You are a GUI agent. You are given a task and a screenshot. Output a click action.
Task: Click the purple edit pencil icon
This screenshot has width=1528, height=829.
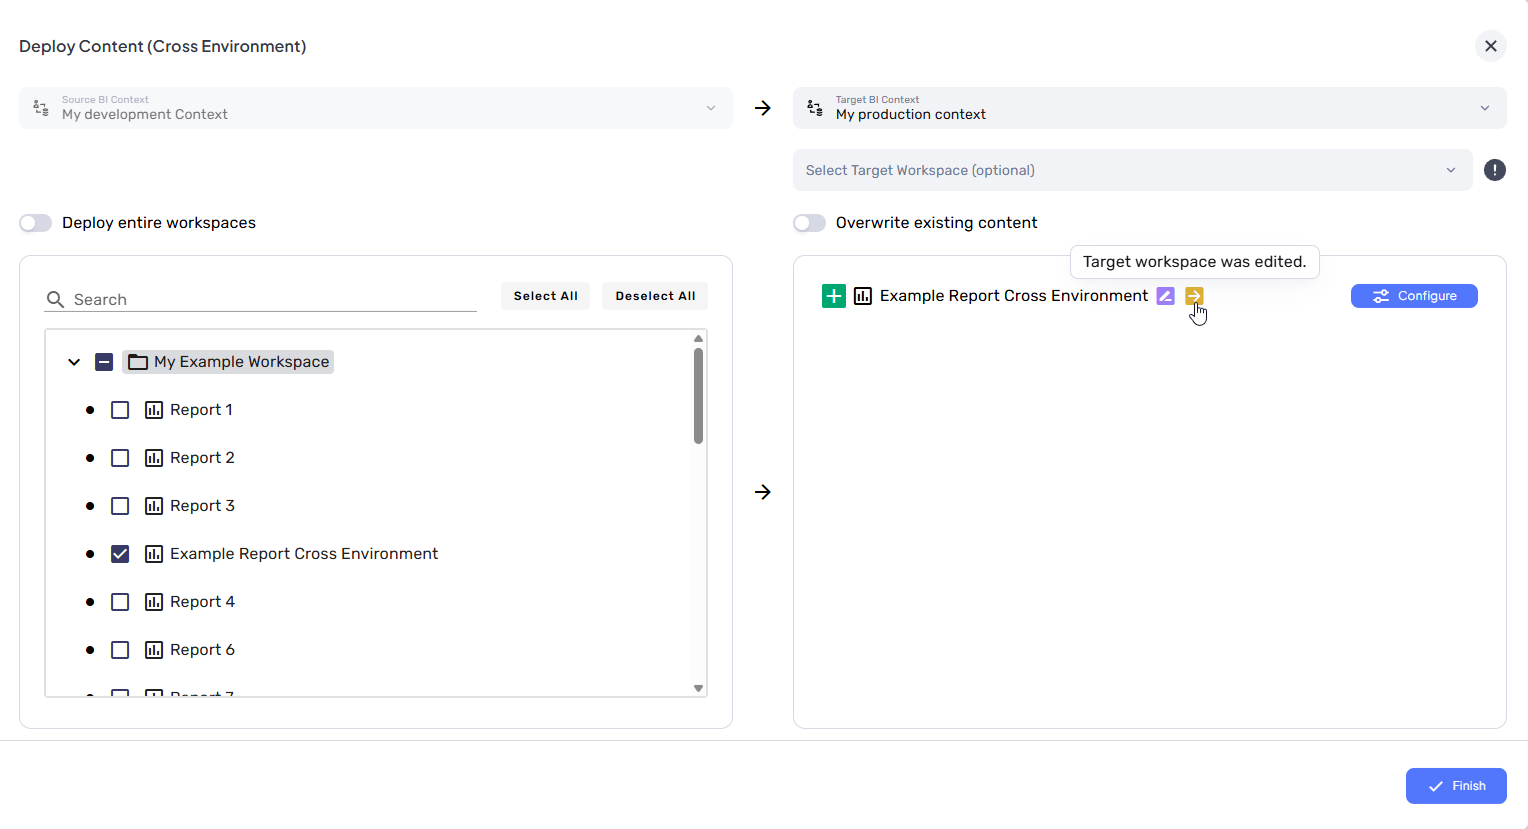pos(1165,296)
